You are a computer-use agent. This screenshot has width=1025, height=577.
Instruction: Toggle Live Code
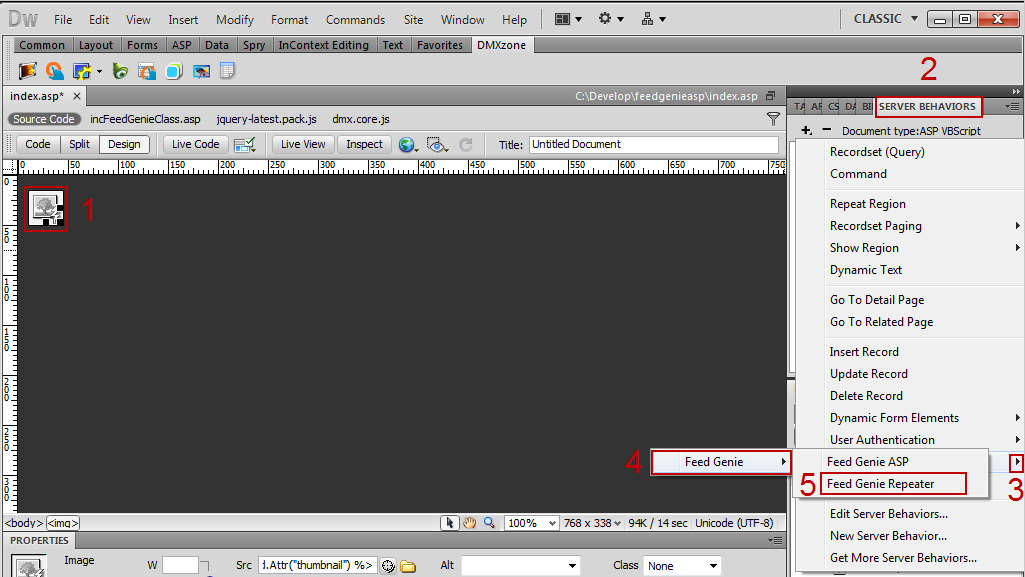click(x=195, y=144)
